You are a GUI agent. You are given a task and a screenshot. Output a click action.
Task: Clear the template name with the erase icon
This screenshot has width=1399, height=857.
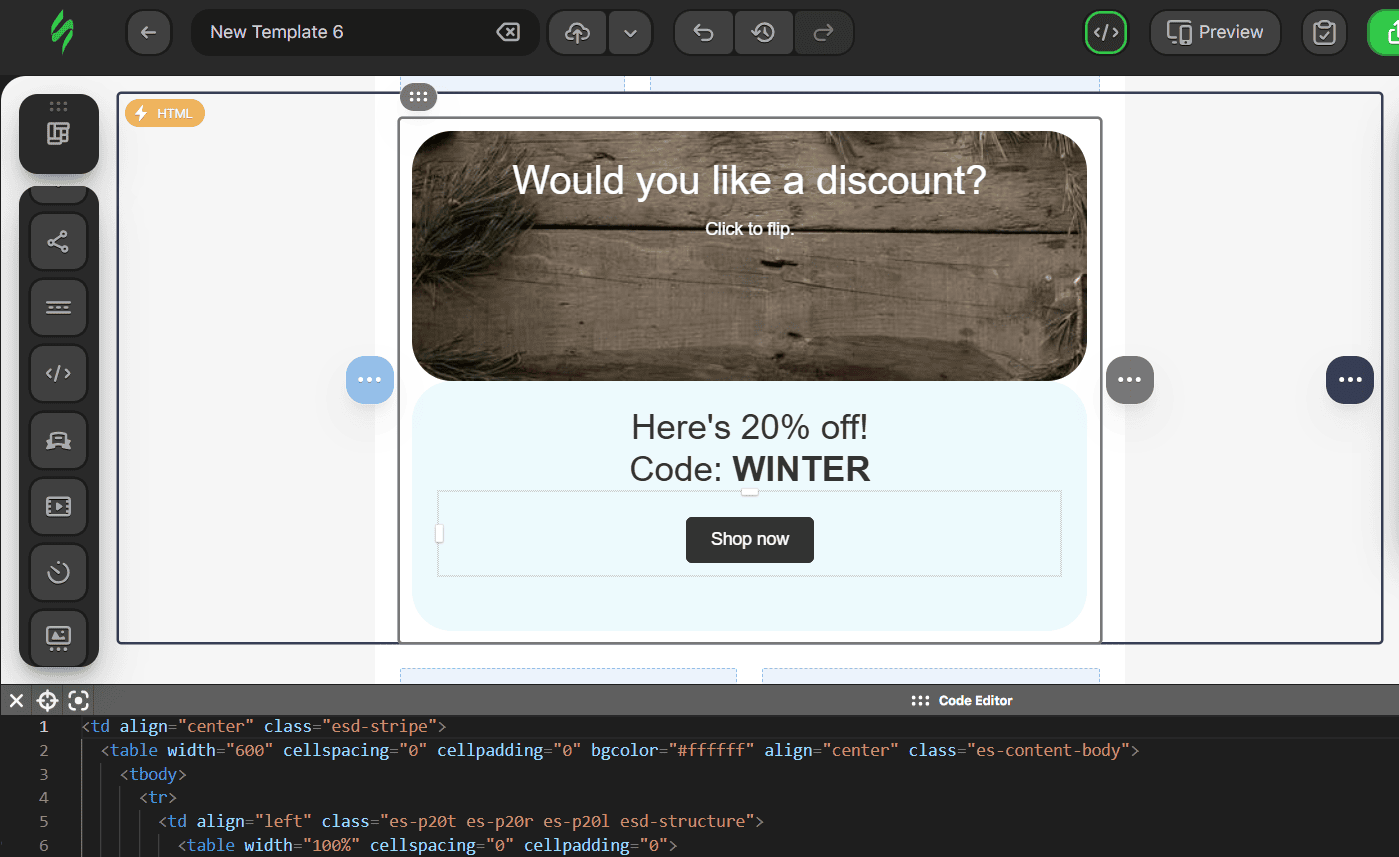click(508, 32)
